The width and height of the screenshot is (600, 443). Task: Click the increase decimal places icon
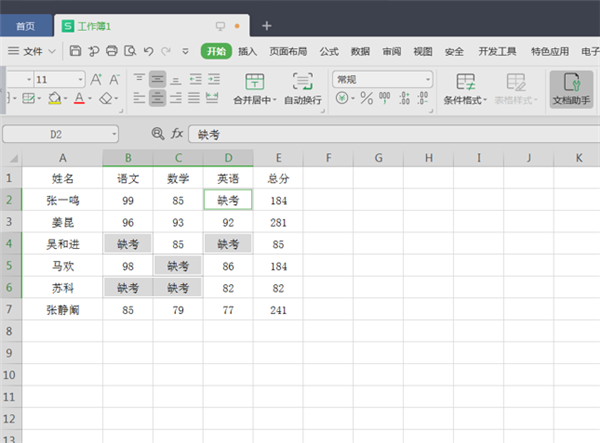405,98
